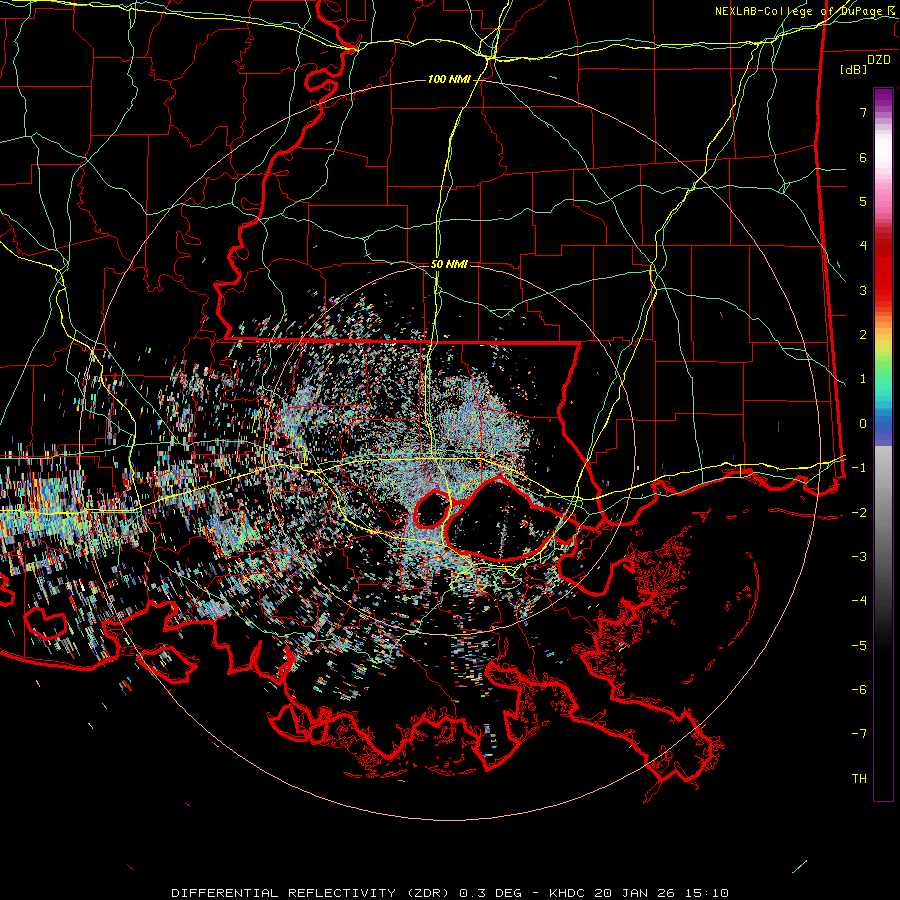This screenshot has width=900, height=900.
Task: Click the -2 value on the color scale
Action: [859, 513]
